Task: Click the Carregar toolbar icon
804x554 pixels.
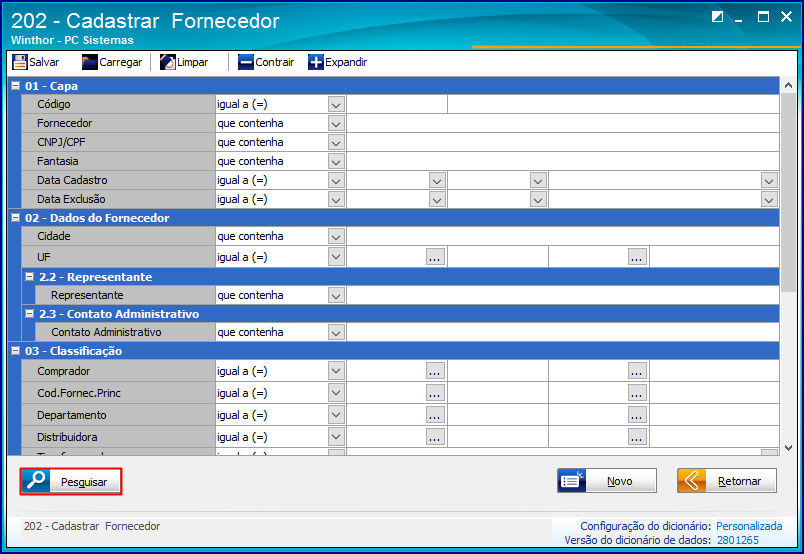Action: click(89, 62)
